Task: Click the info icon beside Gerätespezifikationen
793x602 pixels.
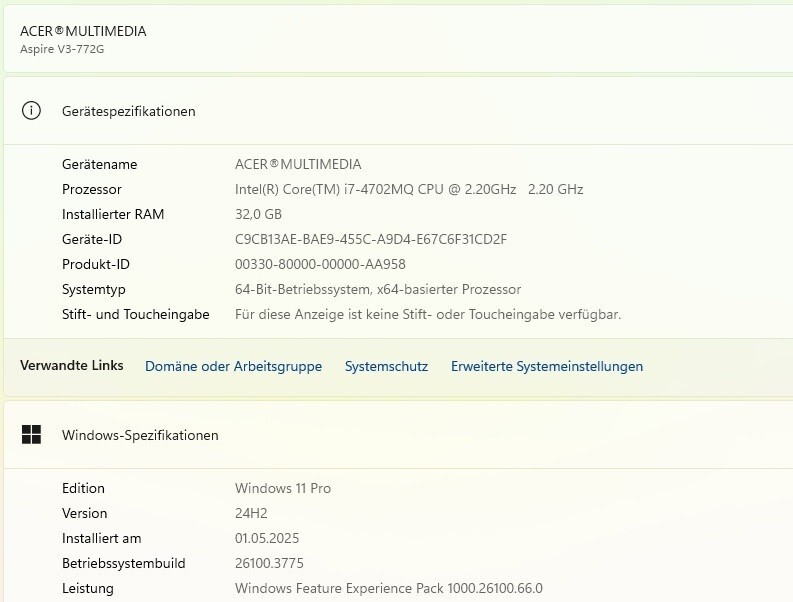Action: (x=31, y=110)
